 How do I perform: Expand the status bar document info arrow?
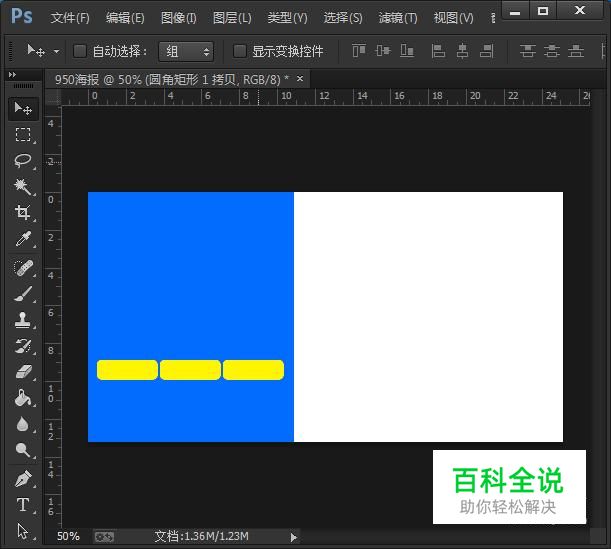293,537
